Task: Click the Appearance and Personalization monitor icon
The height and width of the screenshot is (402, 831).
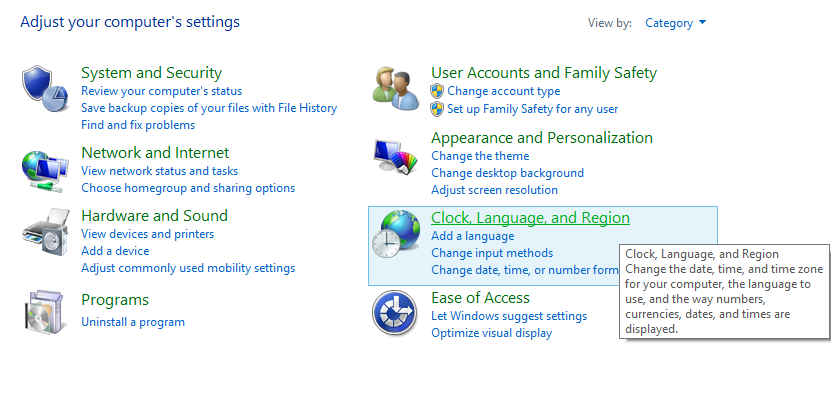Action: pyautogui.click(x=394, y=156)
